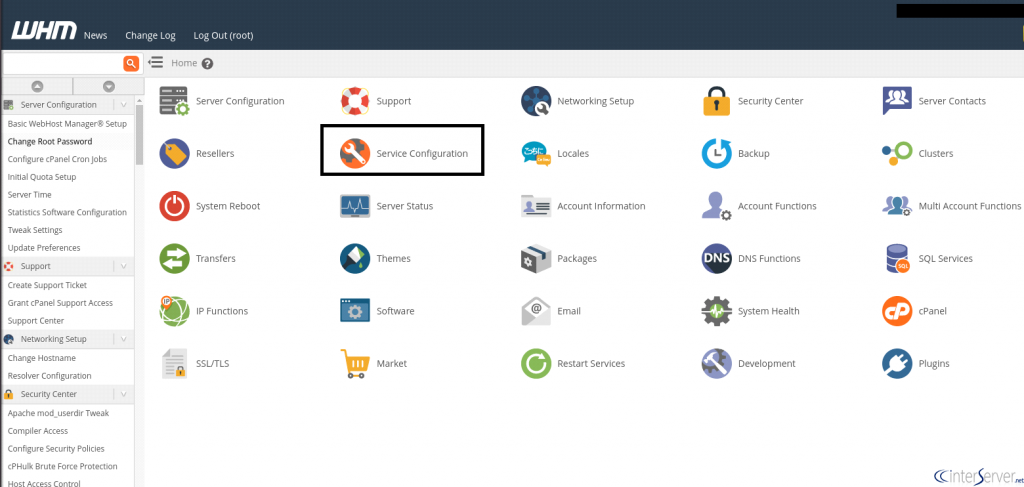This screenshot has height=487, width=1024.
Task: Open the News menu item
Action: coord(95,35)
